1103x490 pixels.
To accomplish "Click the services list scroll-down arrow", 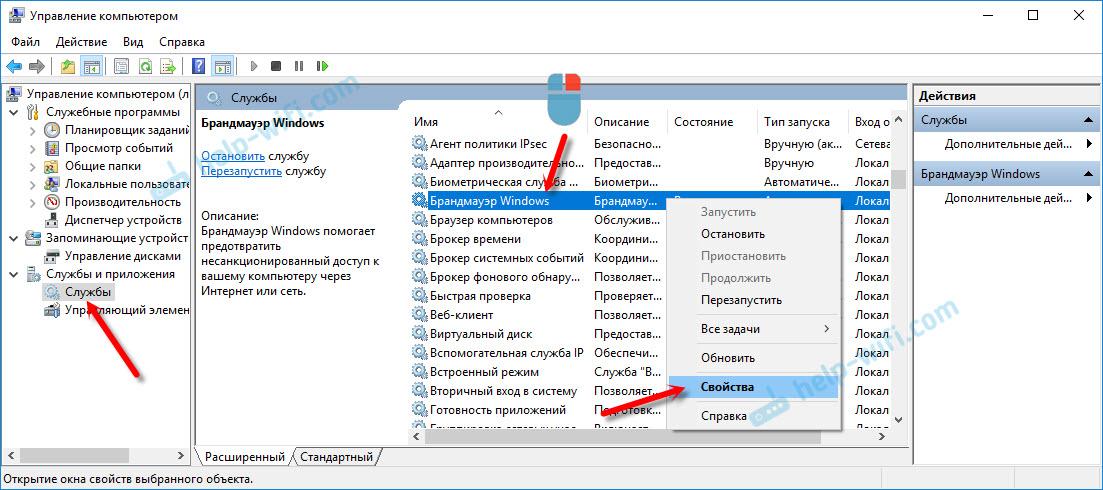I will click(x=898, y=420).
